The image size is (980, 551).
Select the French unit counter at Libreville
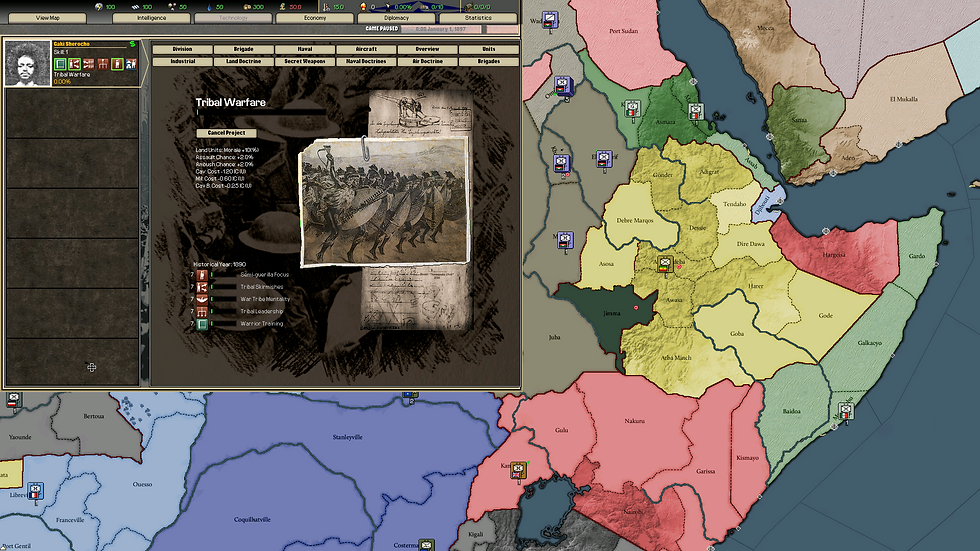(x=36, y=492)
